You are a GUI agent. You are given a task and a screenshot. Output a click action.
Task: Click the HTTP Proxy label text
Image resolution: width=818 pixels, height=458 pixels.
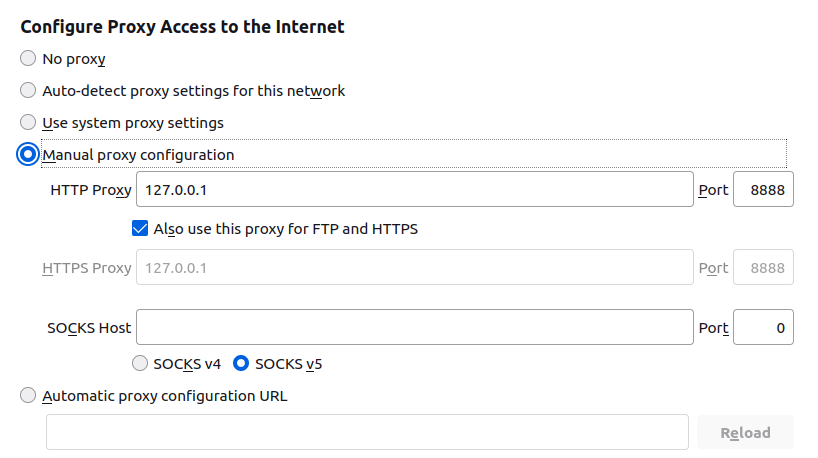pos(90,189)
